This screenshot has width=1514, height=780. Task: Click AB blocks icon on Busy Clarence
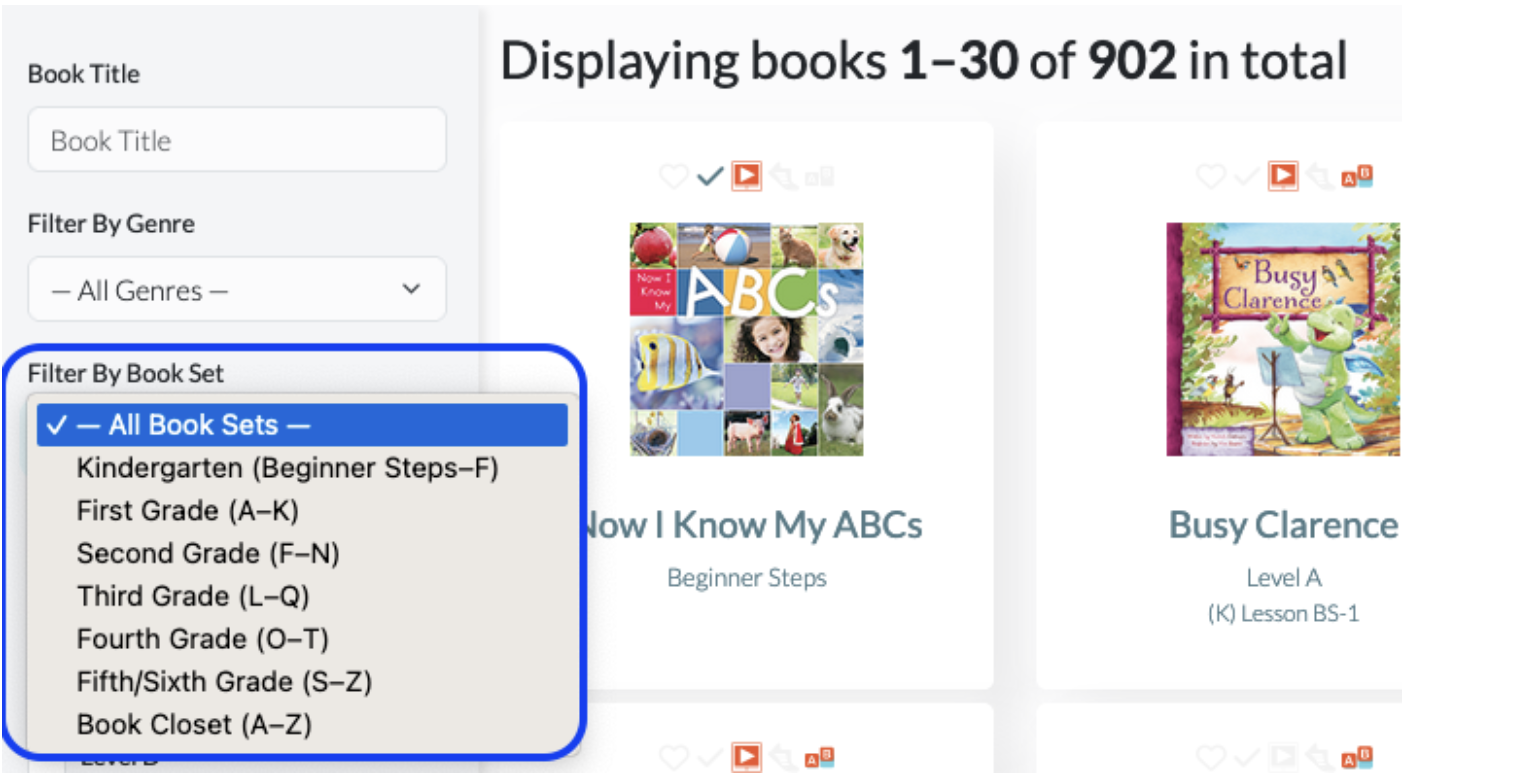click(x=1357, y=177)
